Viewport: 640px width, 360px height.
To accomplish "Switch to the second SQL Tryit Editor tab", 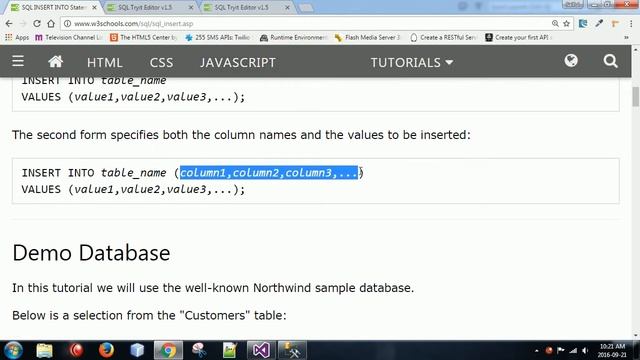I will point(149,7).
